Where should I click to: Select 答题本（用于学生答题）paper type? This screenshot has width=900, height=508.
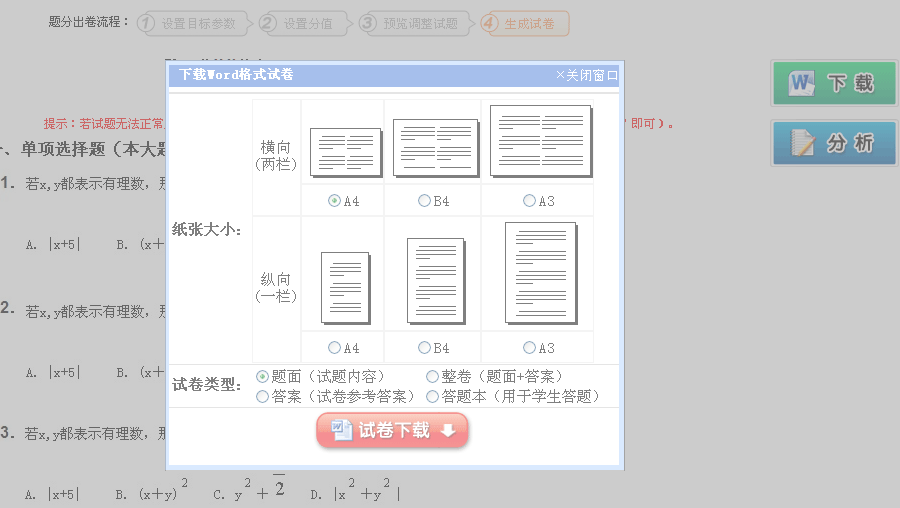(x=432, y=396)
